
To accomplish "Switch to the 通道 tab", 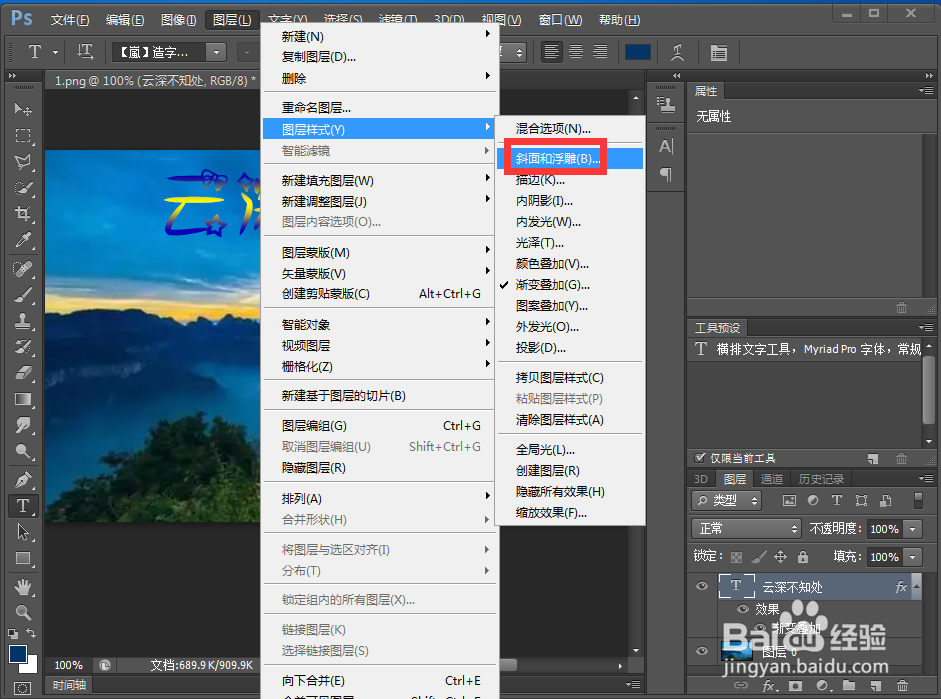I will point(771,478).
